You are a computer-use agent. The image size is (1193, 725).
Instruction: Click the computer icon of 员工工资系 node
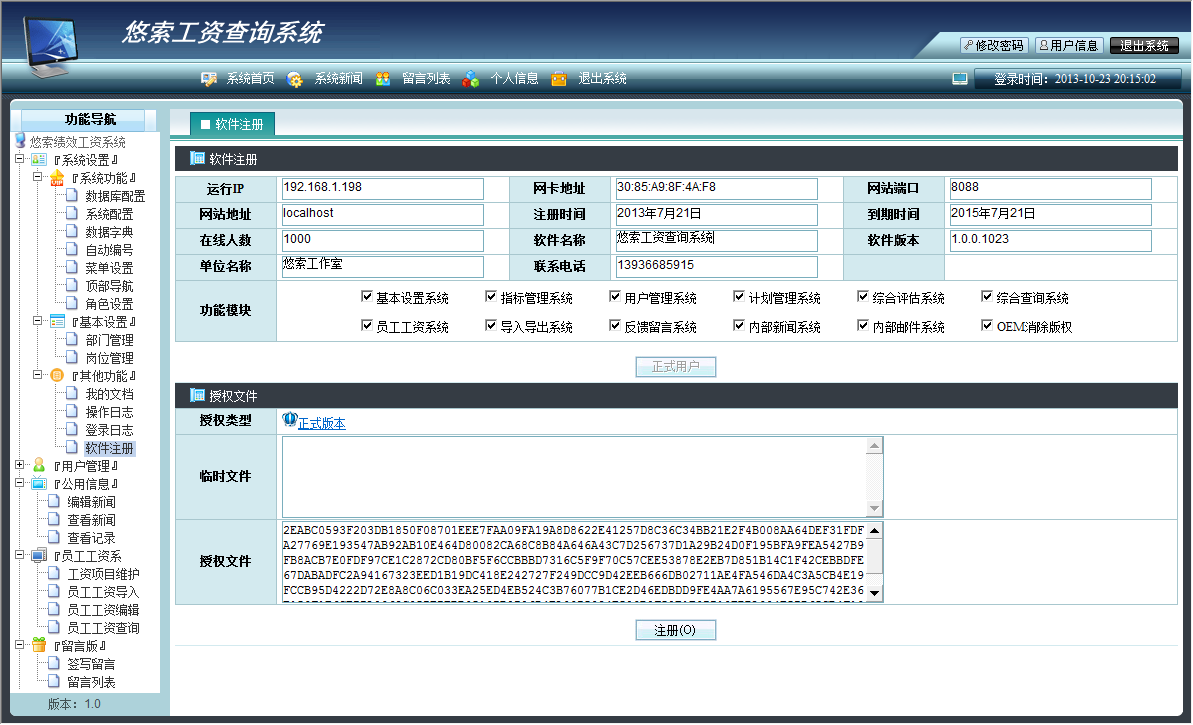[x=40, y=555]
